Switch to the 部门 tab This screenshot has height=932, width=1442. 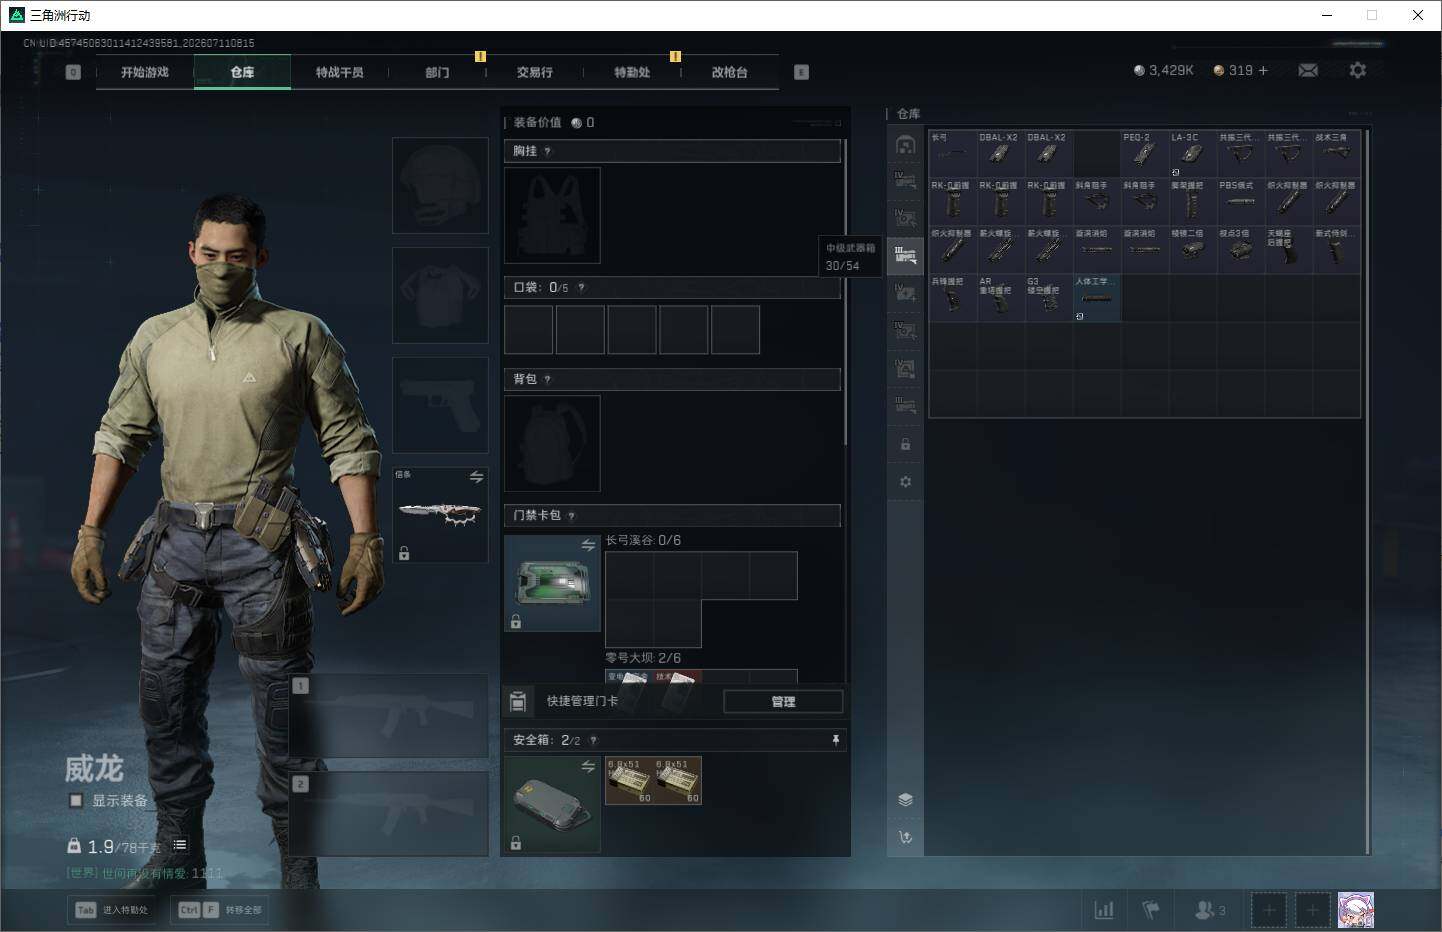[437, 72]
